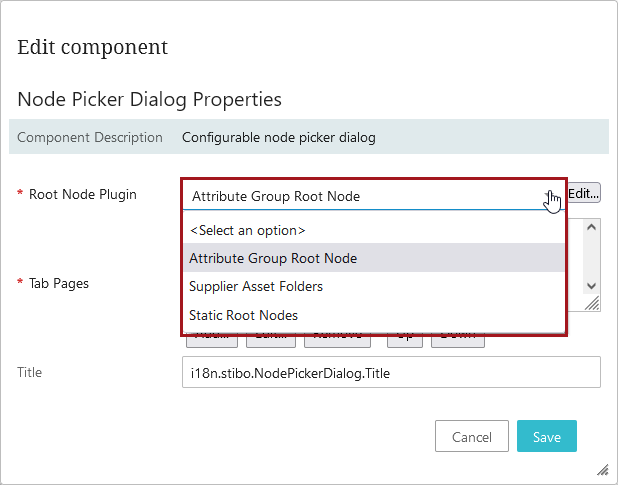Click the partially hidden Up button under Tab Pages
This screenshot has height=485, width=618.
pyautogui.click(x=405, y=341)
